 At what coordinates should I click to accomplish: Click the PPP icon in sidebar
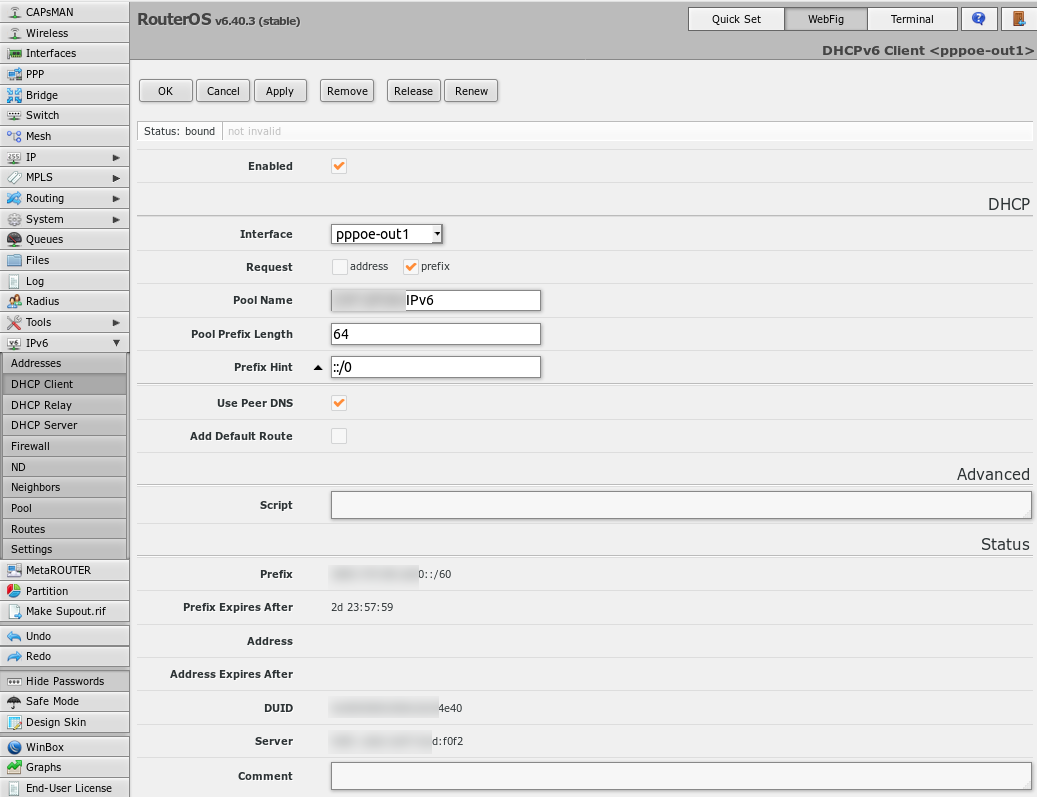[x=14, y=74]
